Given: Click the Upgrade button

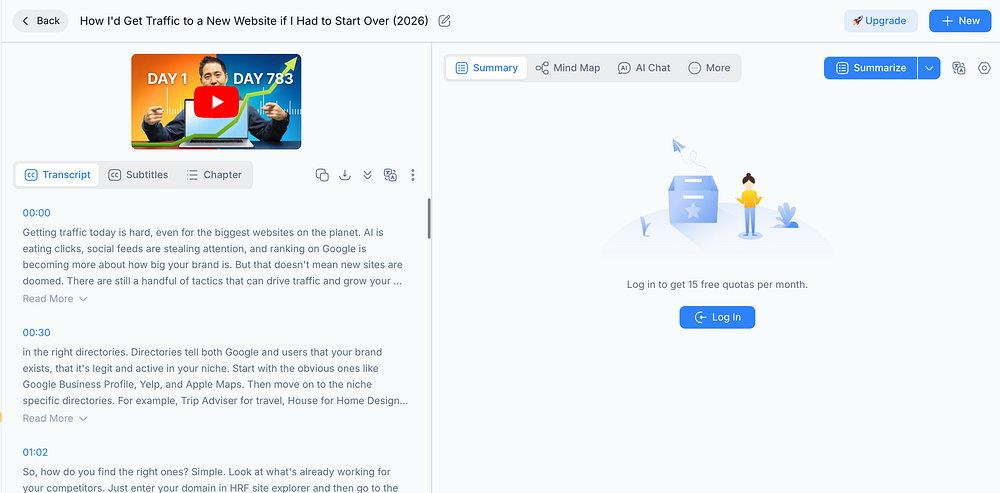Looking at the screenshot, I should [x=881, y=21].
